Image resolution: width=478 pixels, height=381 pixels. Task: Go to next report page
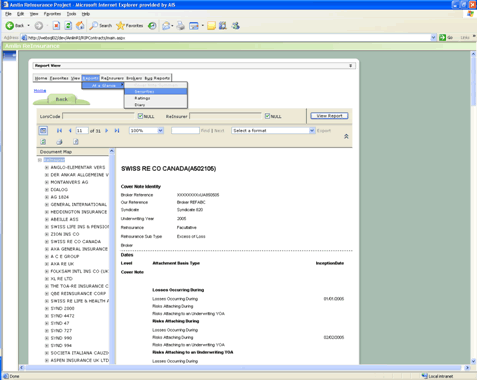107,131
